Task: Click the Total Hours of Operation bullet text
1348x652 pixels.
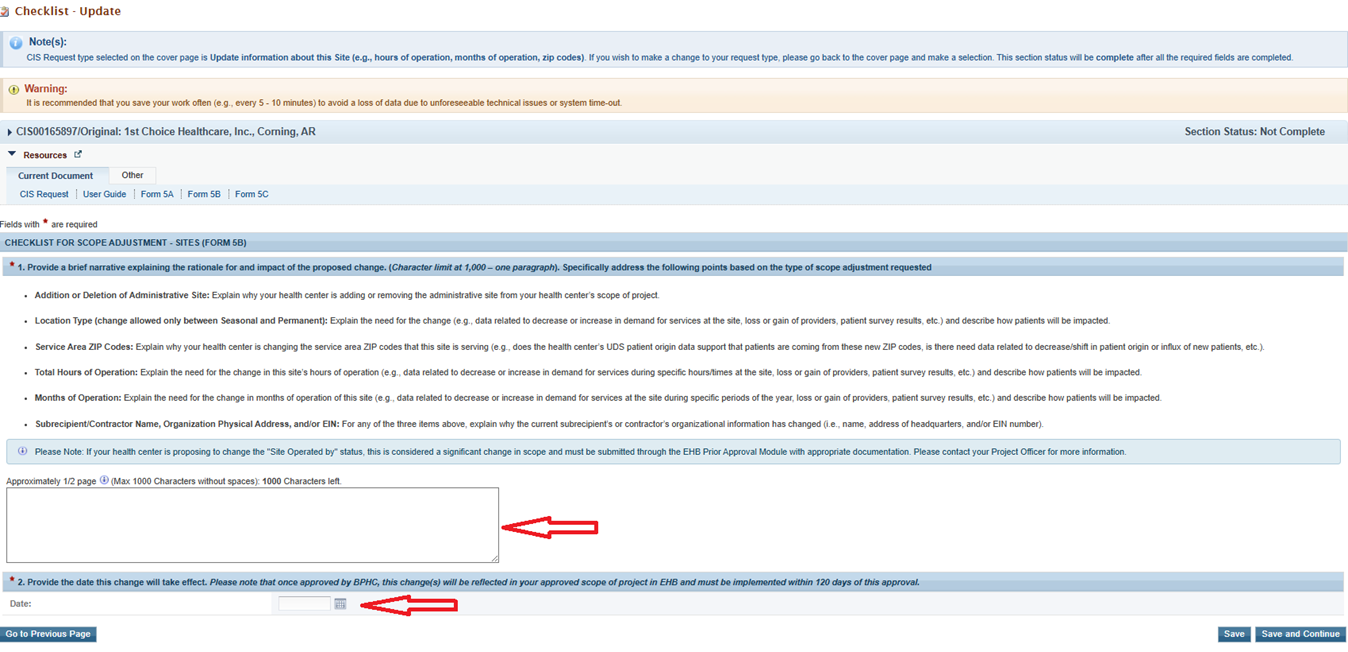Action: point(588,372)
